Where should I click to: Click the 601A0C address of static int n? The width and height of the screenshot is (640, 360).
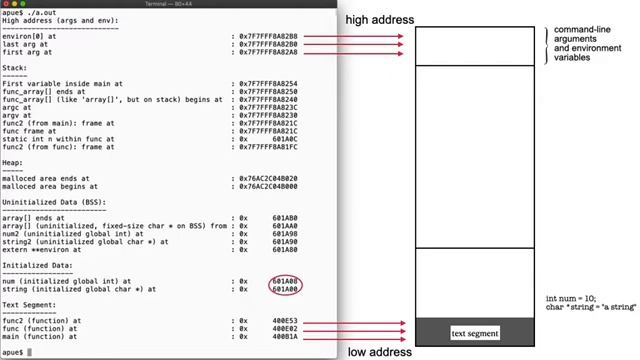(x=285, y=139)
